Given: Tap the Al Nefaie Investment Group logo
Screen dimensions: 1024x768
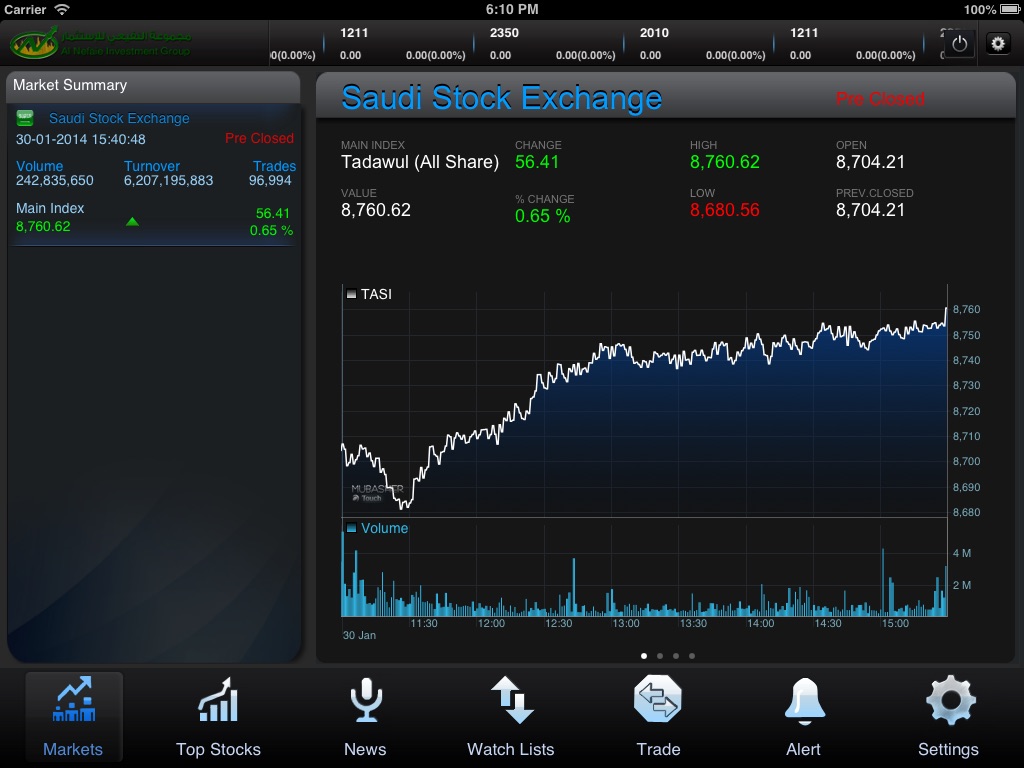Looking at the screenshot, I should tap(100, 42).
